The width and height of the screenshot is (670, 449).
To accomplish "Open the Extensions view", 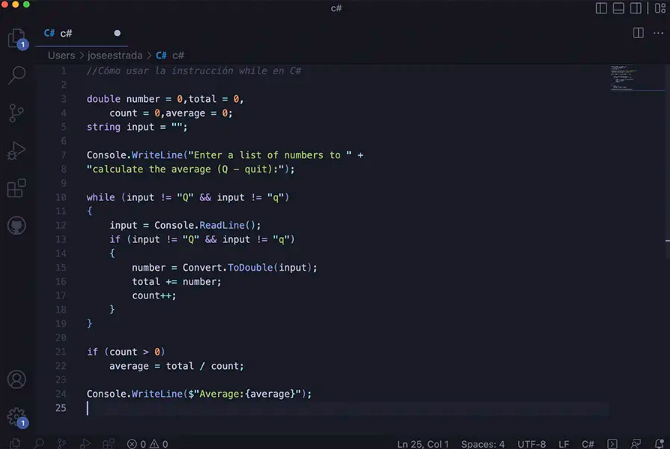I will click(x=16, y=188).
